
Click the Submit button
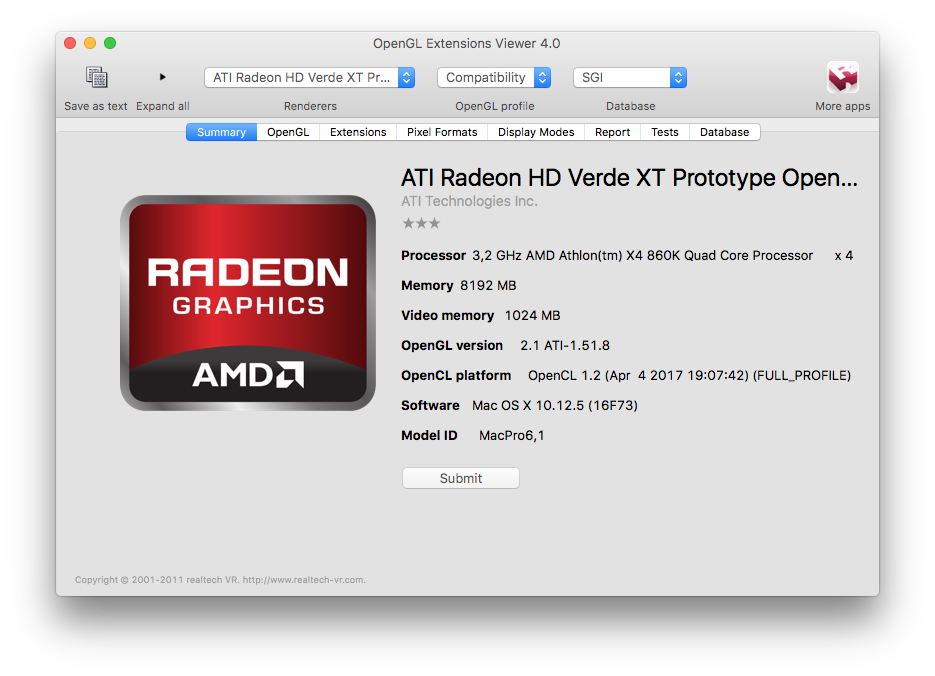[x=460, y=478]
